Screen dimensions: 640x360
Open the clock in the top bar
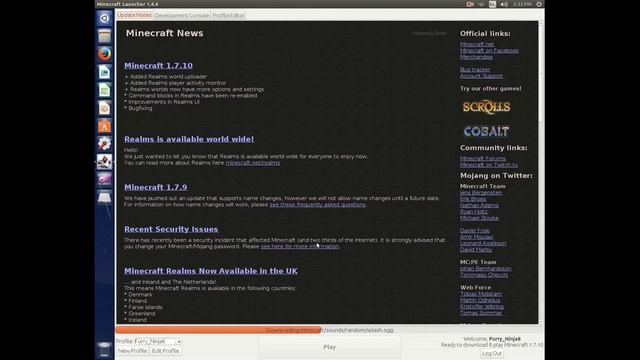point(522,4)
